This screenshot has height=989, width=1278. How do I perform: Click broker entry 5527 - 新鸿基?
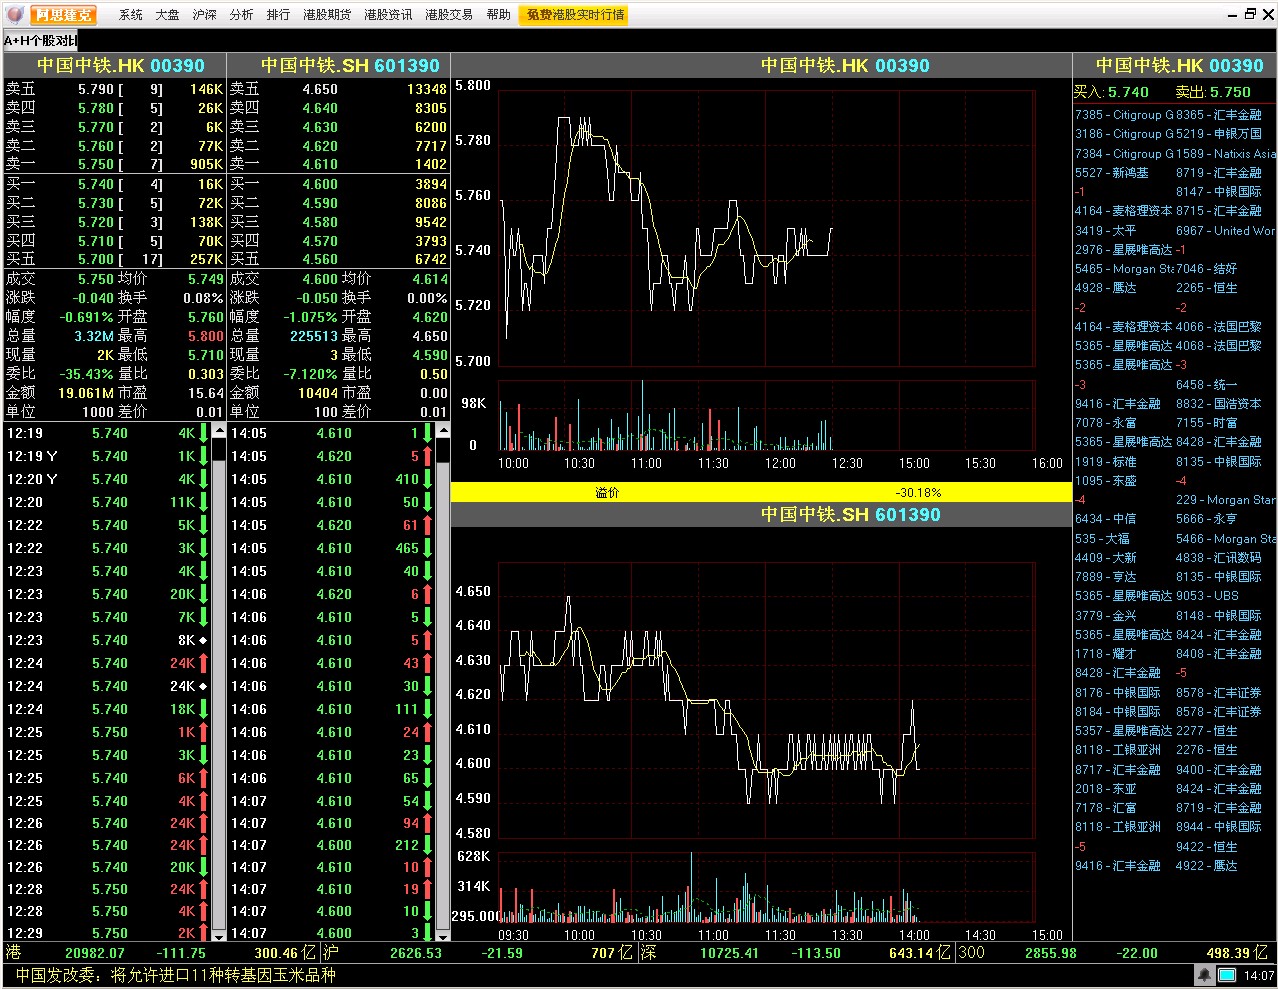pos(1112,173)
